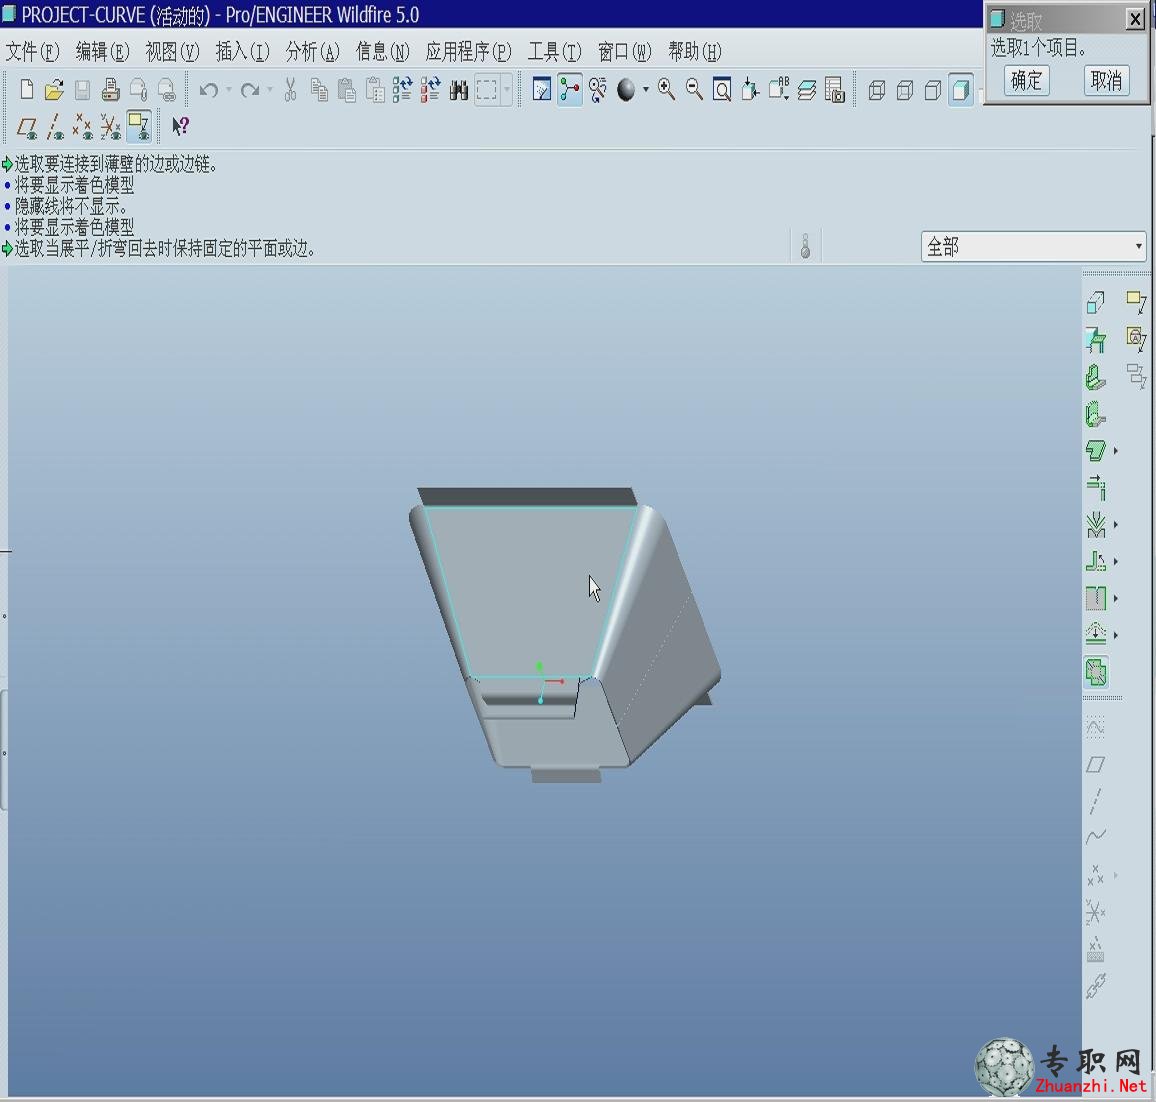
Task: Open a file with the folder icon
Action: (x=54, y=90)
